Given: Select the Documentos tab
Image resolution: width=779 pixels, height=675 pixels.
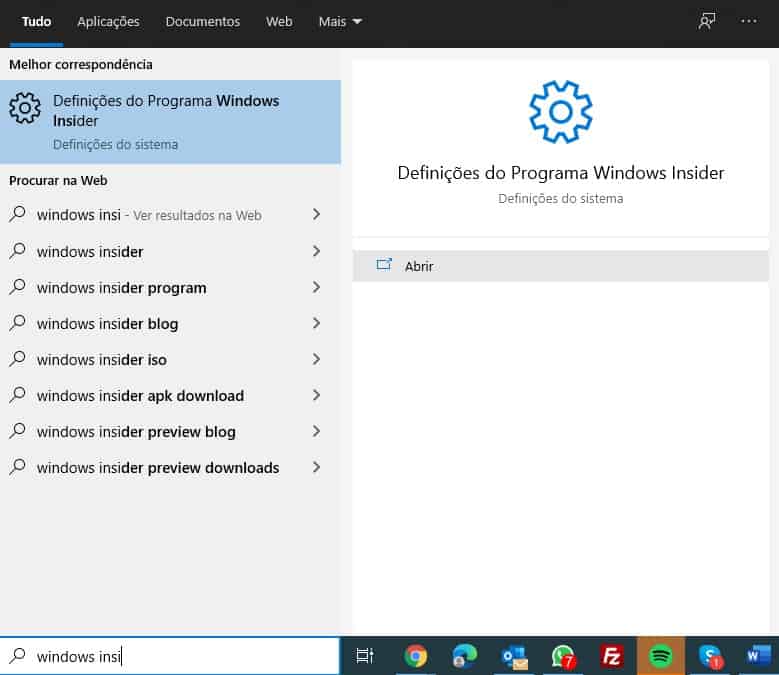Looking at the screenshot, I should pyautogui.click(x=203, y=22).
